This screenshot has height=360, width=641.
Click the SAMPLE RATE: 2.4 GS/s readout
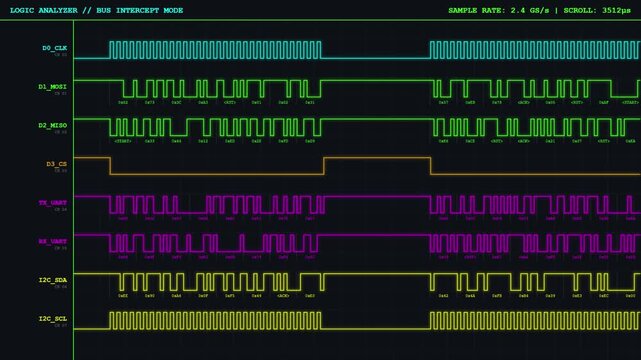click(499, 10)
